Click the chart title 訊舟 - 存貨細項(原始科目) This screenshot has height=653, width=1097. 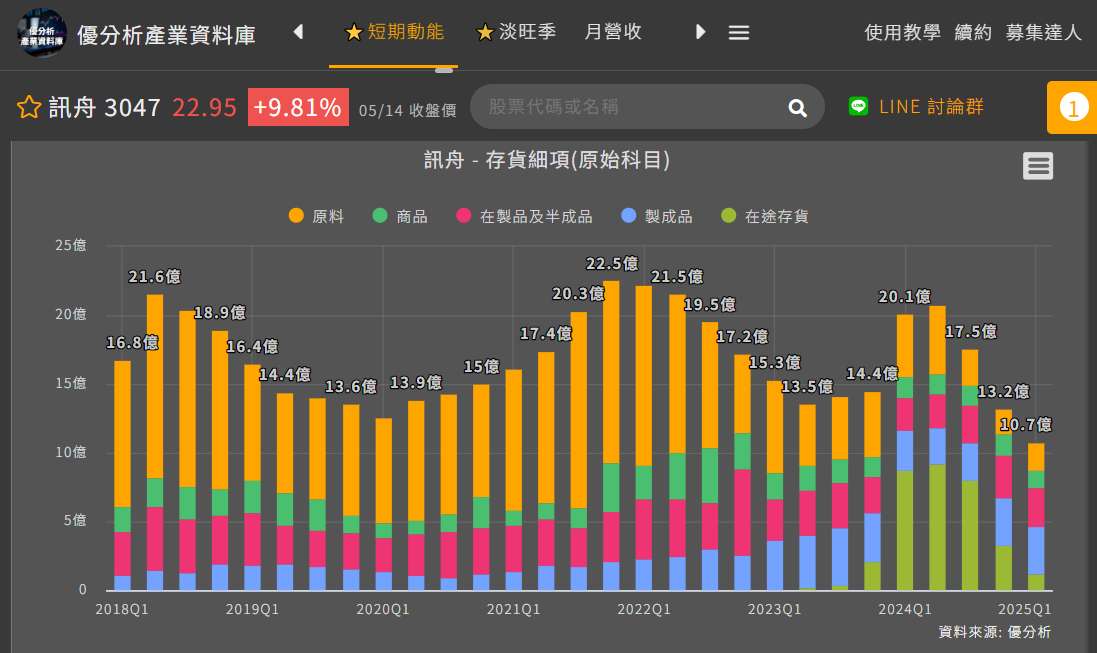[547, 160]
